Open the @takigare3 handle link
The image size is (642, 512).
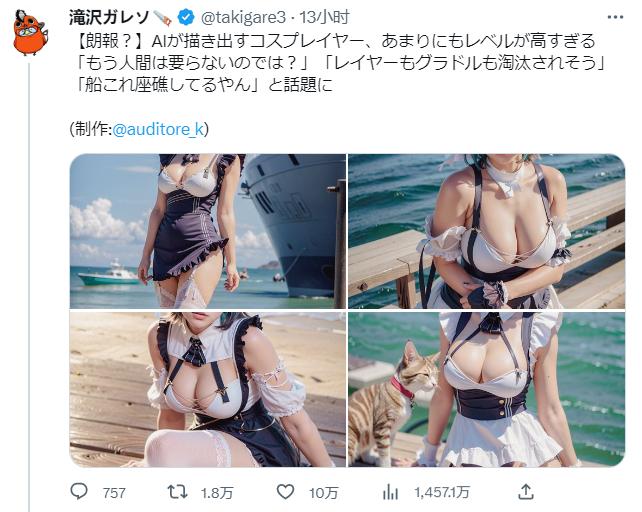[243, 18]
